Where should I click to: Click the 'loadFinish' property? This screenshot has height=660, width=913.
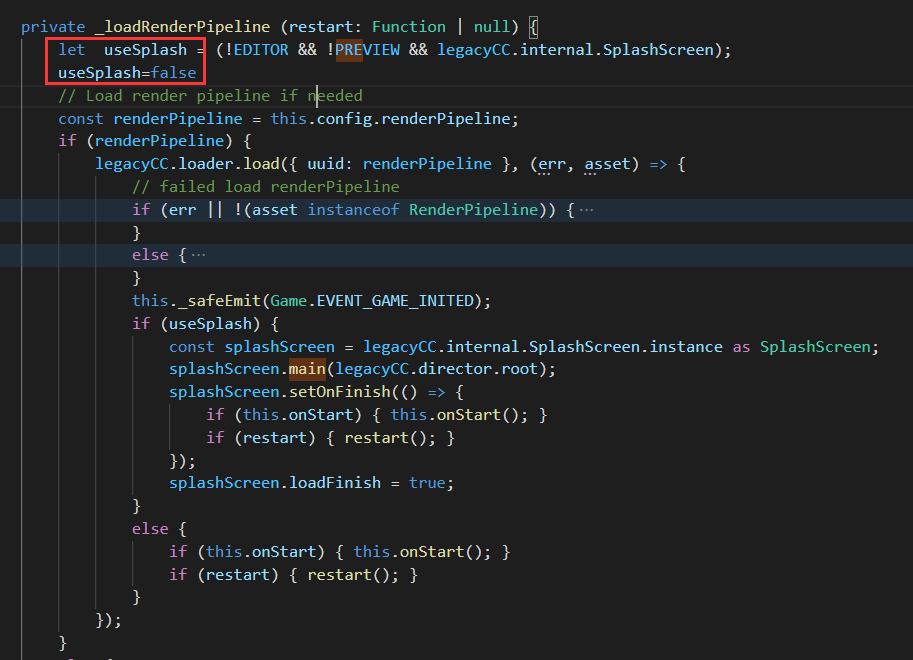coord(335,483)
